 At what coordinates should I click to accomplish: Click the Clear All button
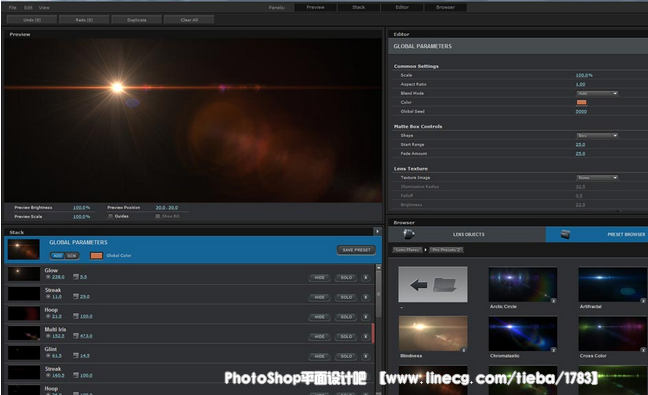coord(189,20)
